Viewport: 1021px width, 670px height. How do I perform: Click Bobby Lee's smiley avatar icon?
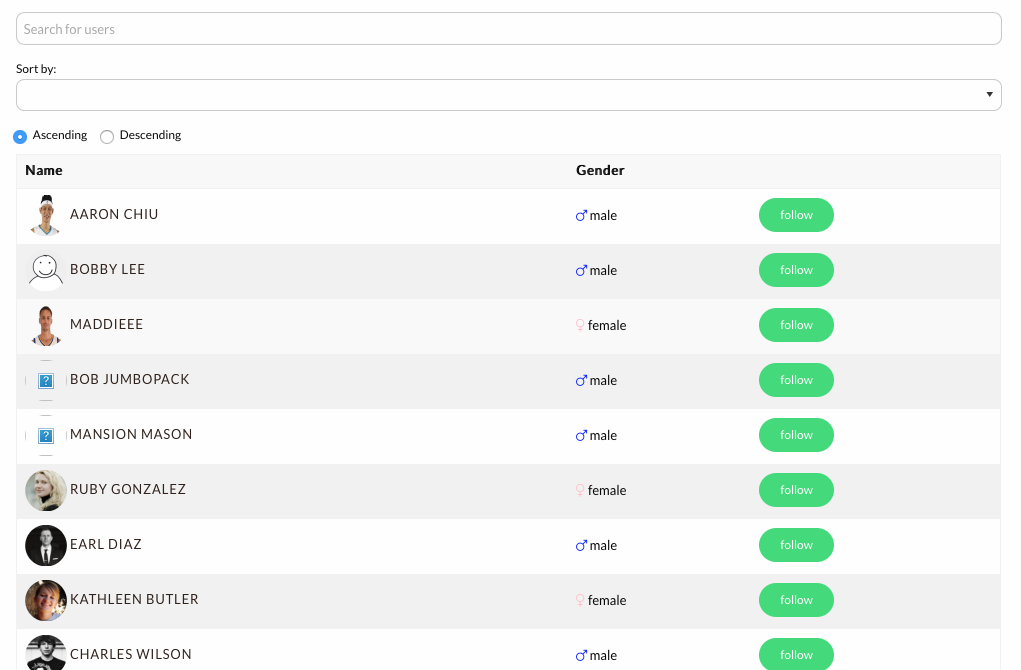46,270
